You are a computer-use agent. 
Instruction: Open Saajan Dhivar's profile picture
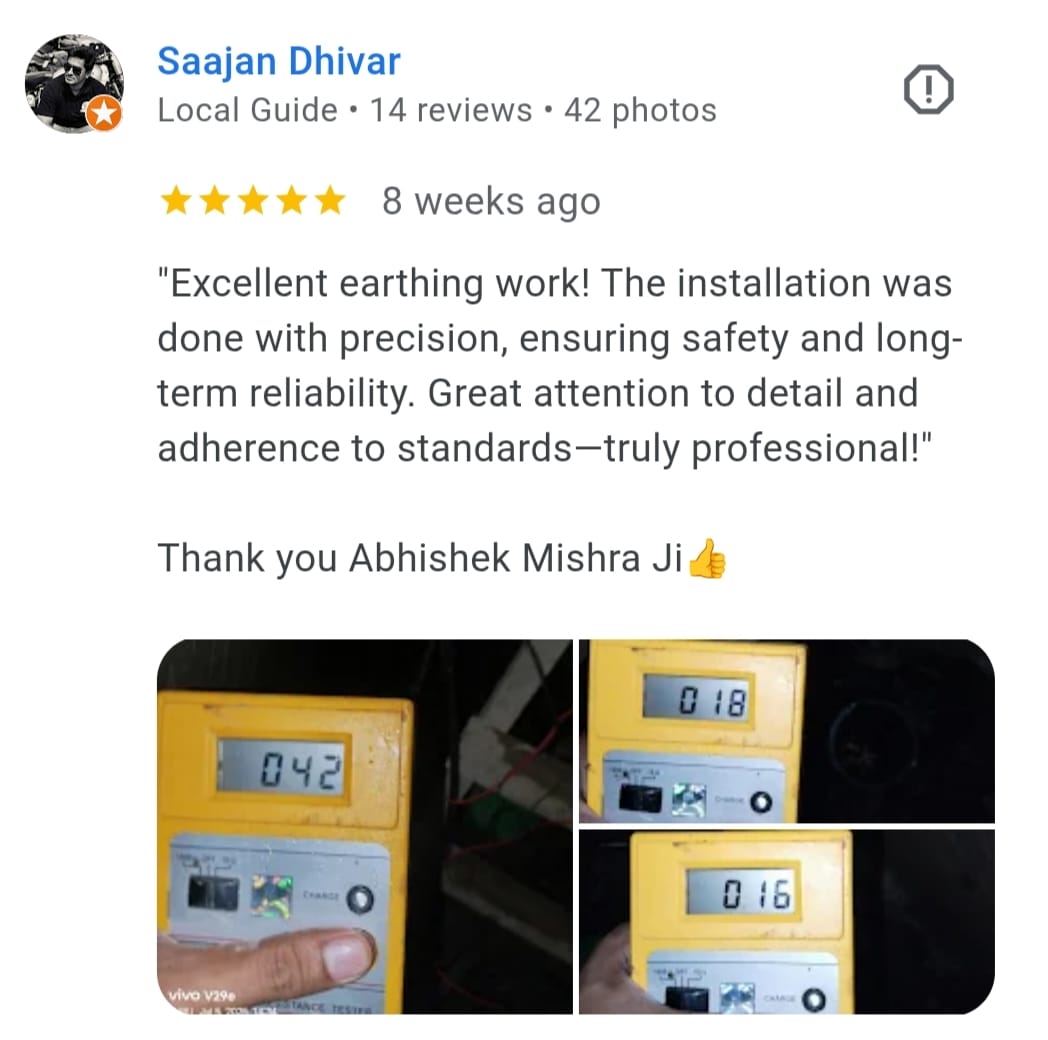click(74, 84)
